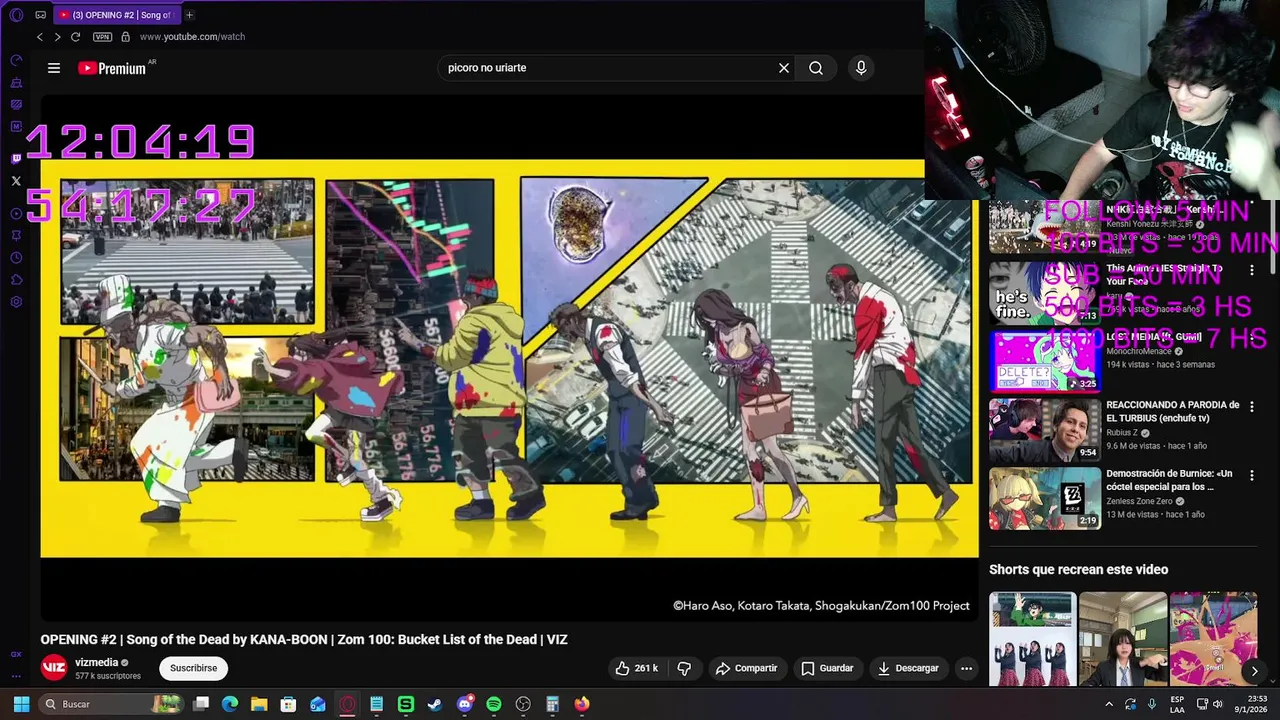The height and width of the screenshot is (720, 1280).
Task: Open File Explorer from the taskbar
Action: point(259,704)
